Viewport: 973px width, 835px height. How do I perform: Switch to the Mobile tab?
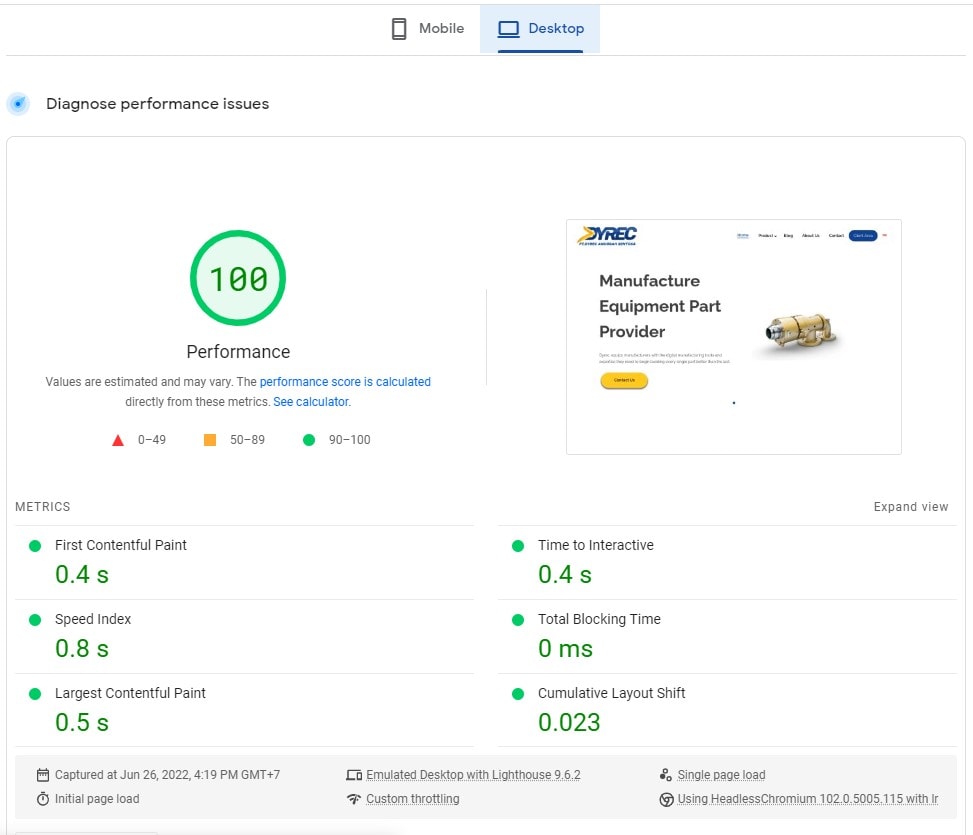(427, 29)
